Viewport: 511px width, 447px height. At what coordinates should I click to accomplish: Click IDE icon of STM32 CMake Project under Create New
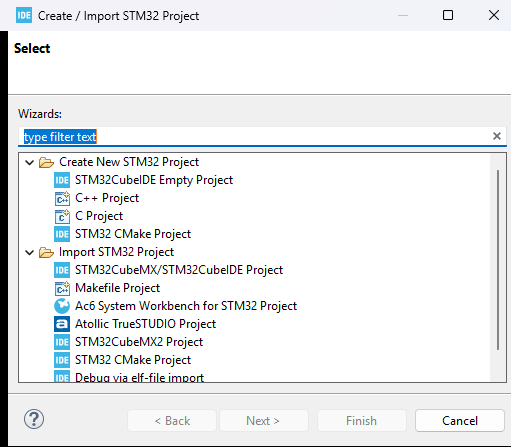click(62, 234)
